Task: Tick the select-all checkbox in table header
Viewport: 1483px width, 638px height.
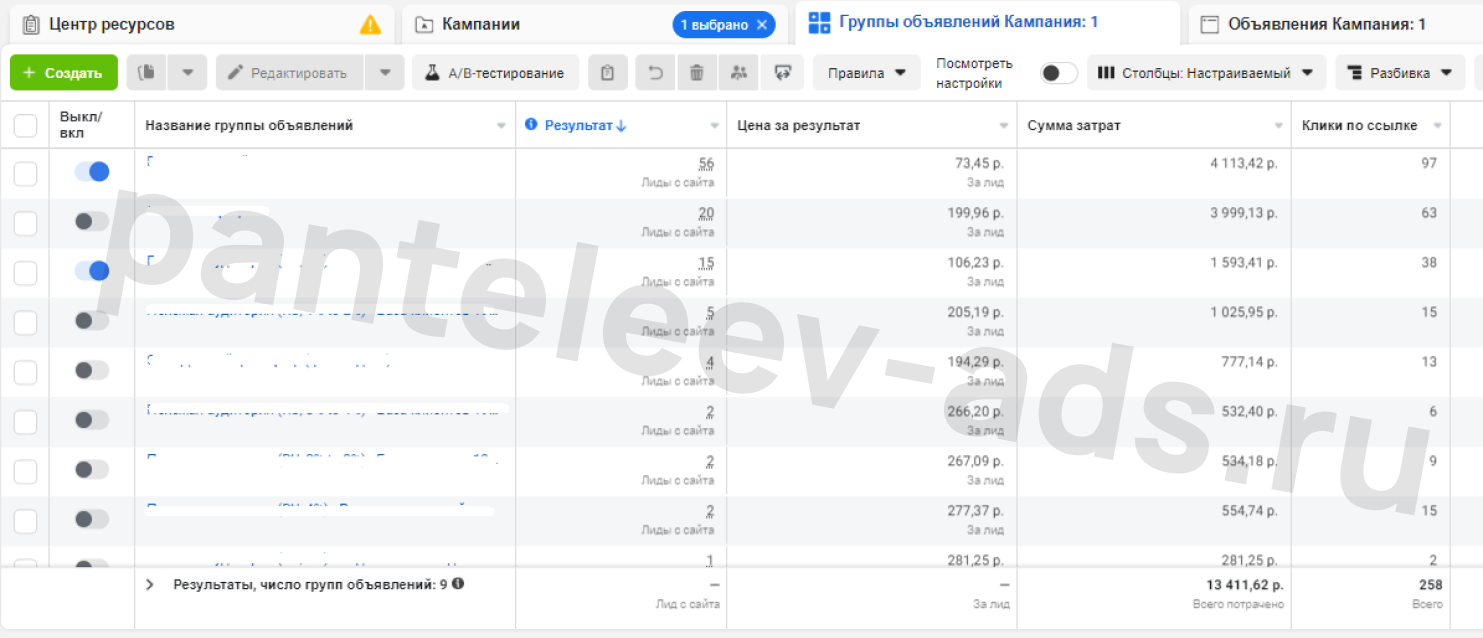Action: (x=25, y=125)
